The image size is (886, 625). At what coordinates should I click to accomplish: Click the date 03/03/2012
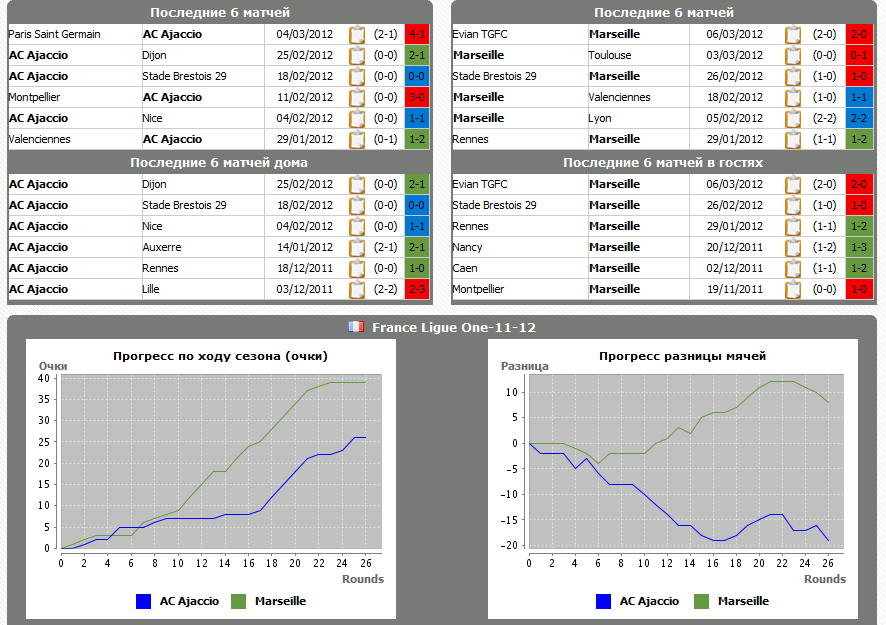tap(735, 55)
